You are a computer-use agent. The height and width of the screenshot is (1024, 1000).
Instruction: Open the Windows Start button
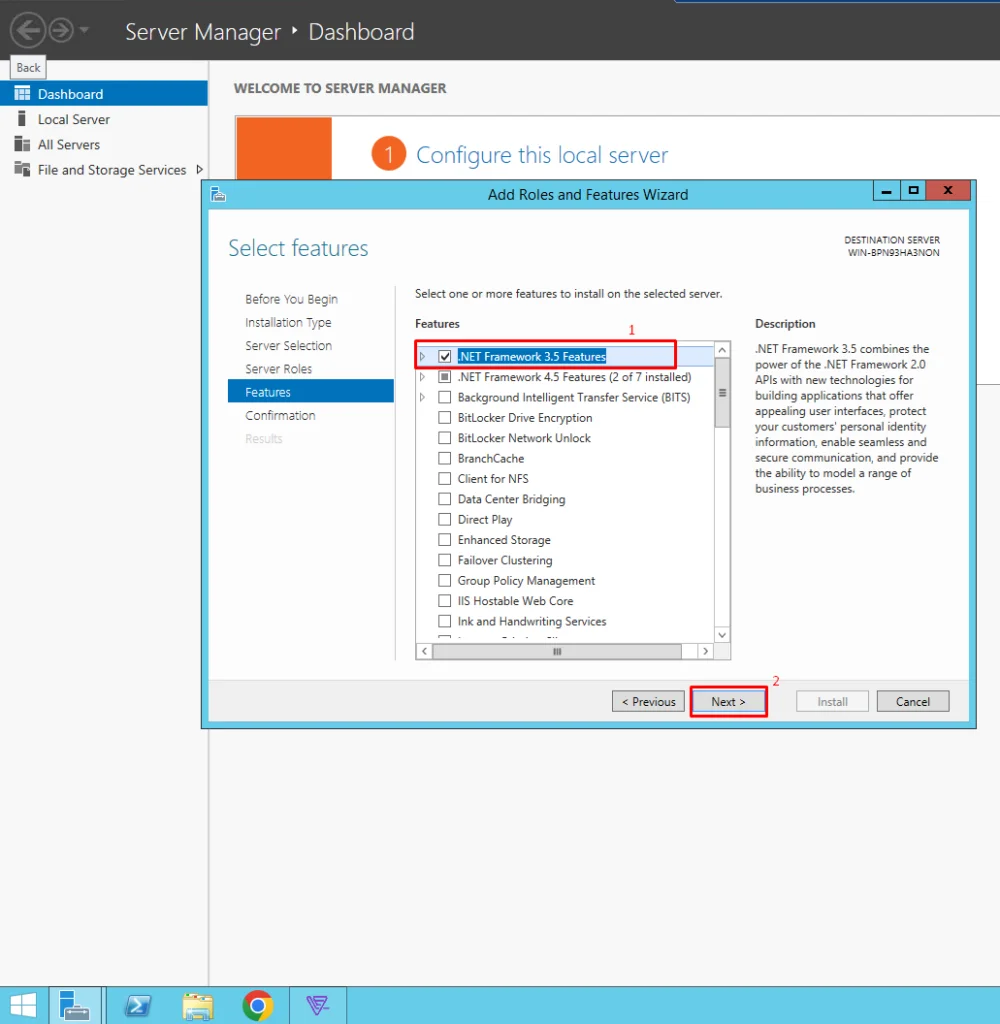(24, 1005)
